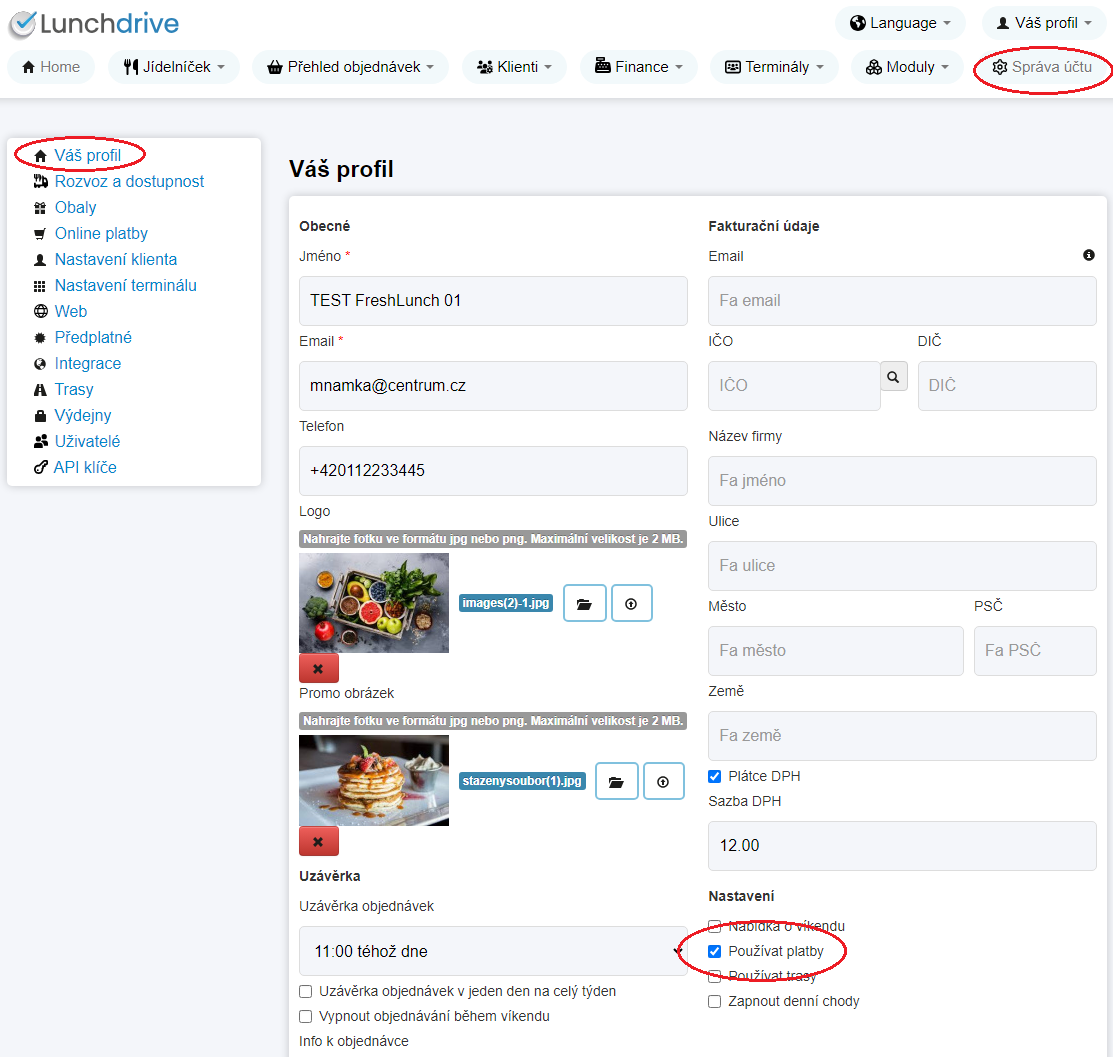Click the Sazba DPH field showing 12.00
This screenshot has height=1057, width=1113.
tap(902, 846)
